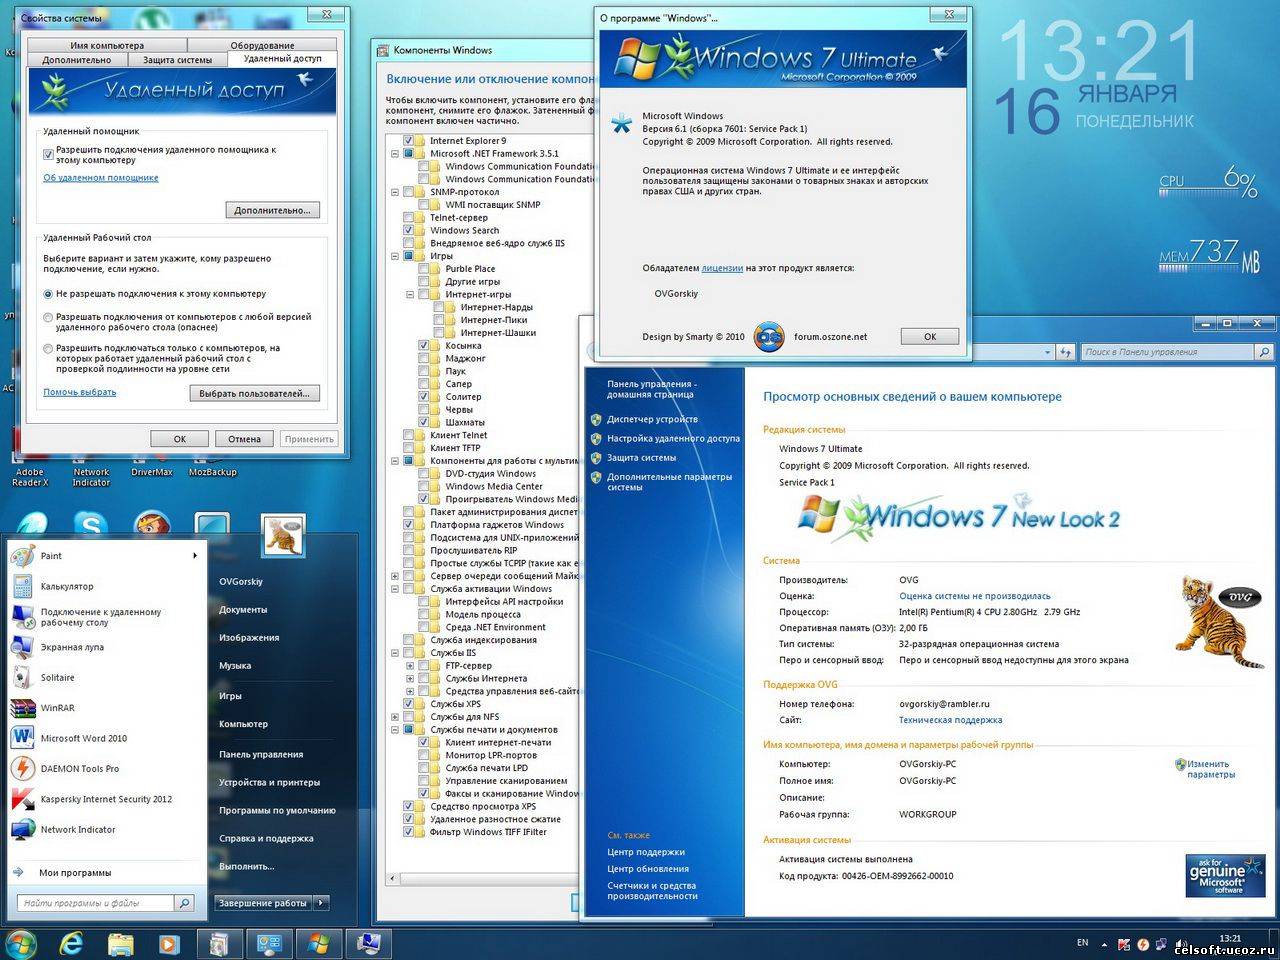
Task: Open Калькулятор from the Start menu
Action: click(66, 587)
